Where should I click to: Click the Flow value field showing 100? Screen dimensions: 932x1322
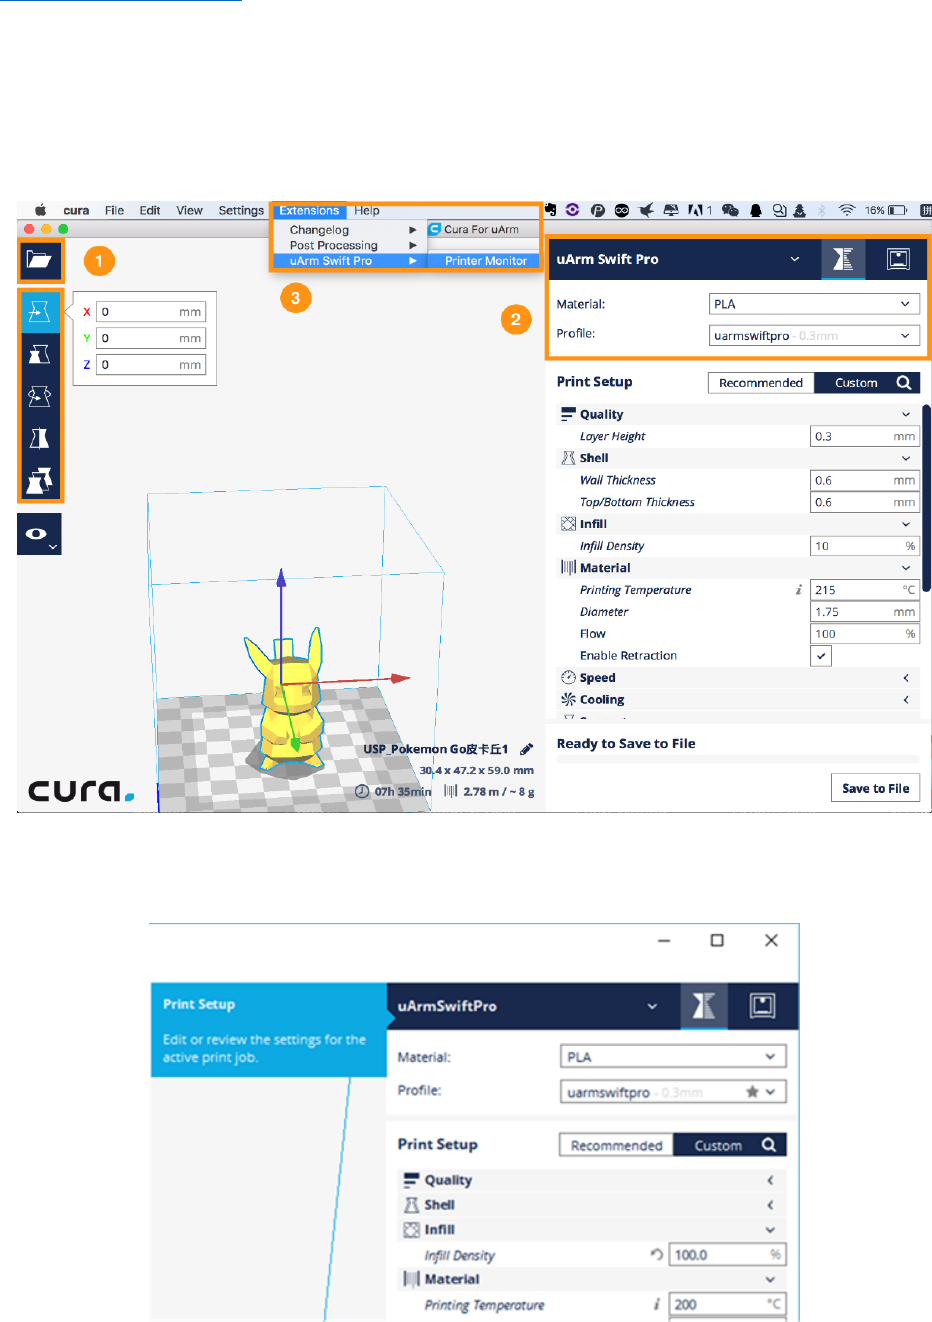click(864, 634)
